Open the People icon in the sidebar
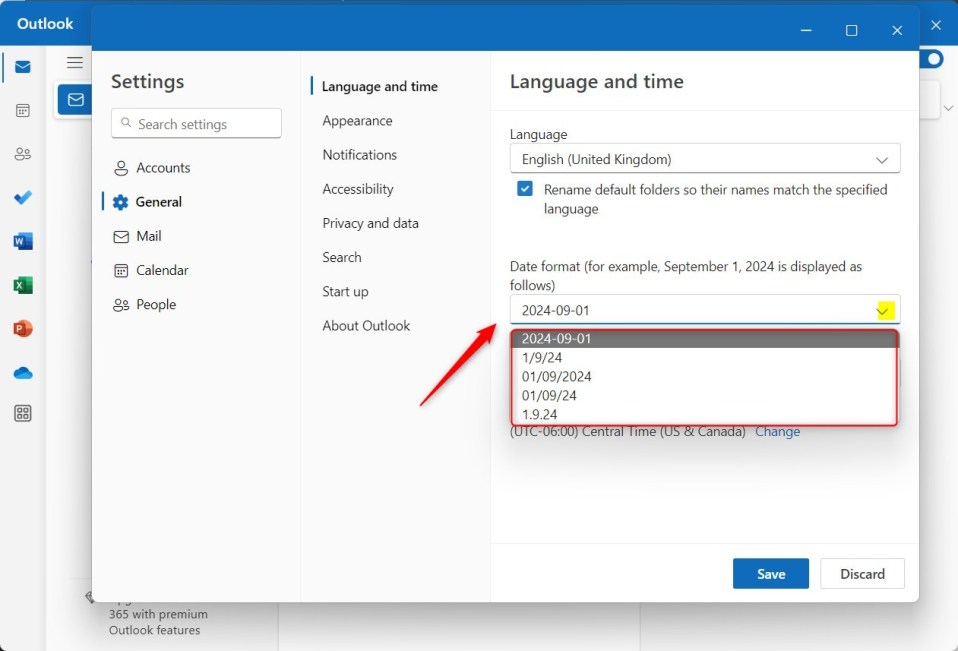This screenshot has height=651, width=958. pyautogui.click(x=22, y=153)
